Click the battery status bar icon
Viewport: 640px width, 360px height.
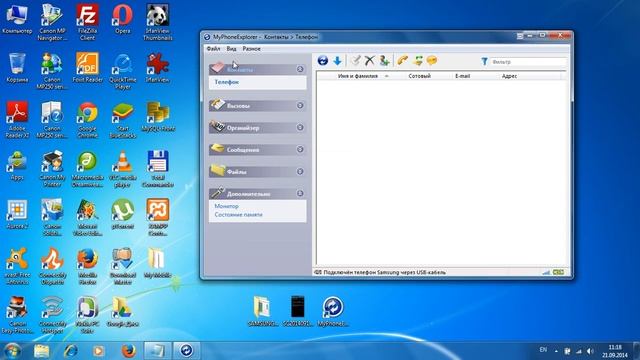click(558, 272)
